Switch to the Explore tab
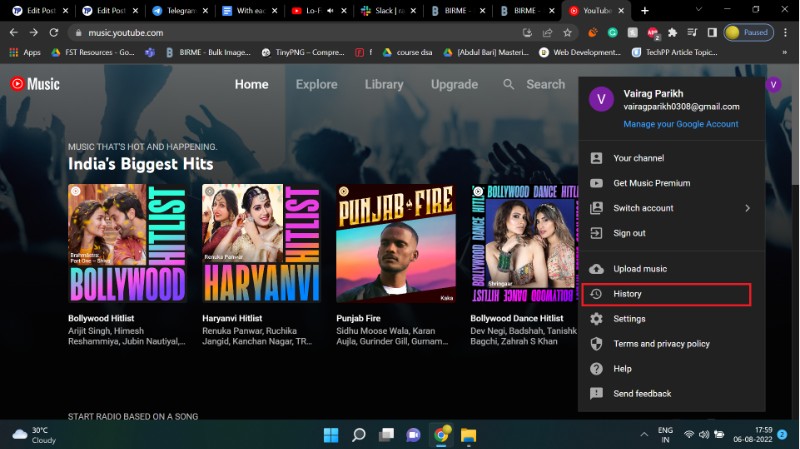 (316, 85)
